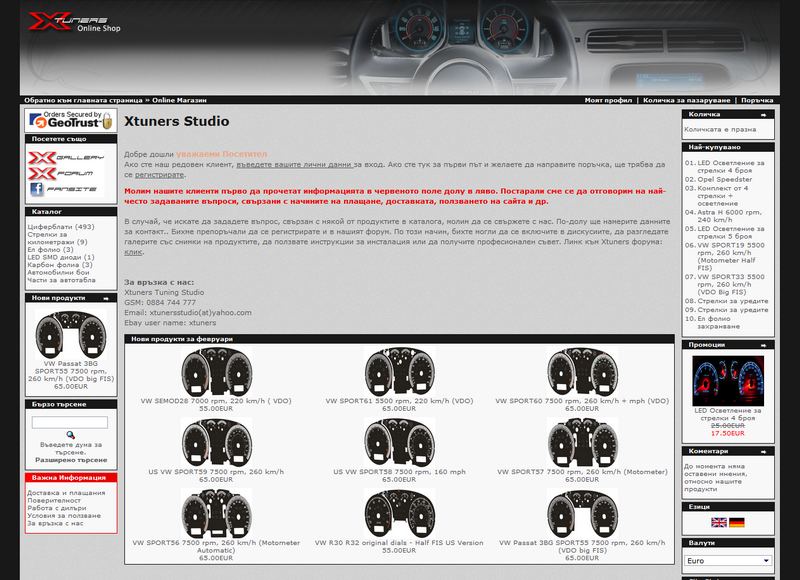
Task: Open the X Gallery logo link
Action: click(66, 158)
